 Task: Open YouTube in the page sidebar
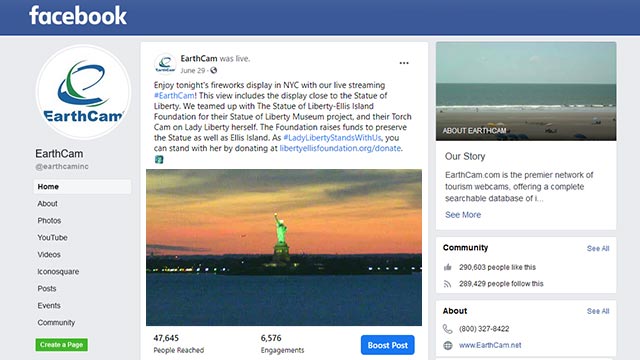pos(52,238)
